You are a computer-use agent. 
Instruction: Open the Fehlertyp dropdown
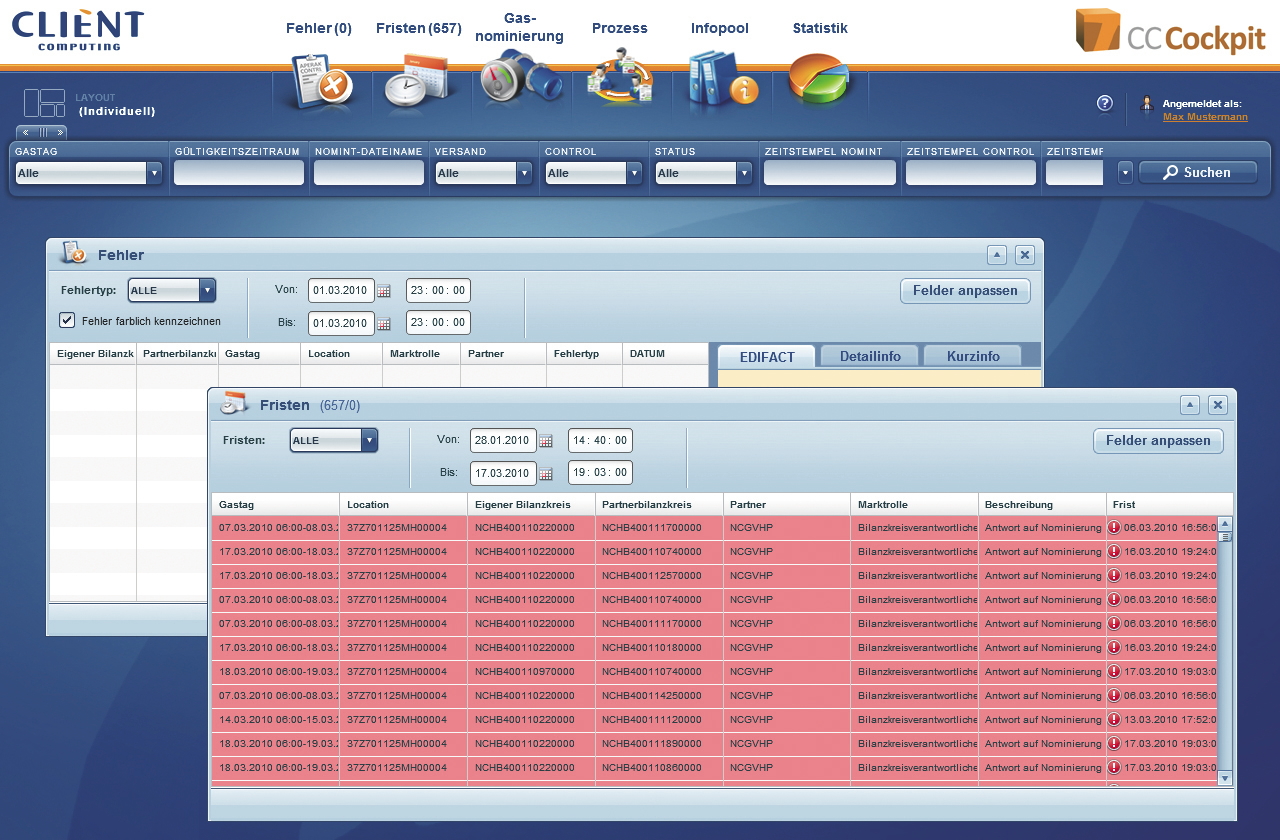207,291
